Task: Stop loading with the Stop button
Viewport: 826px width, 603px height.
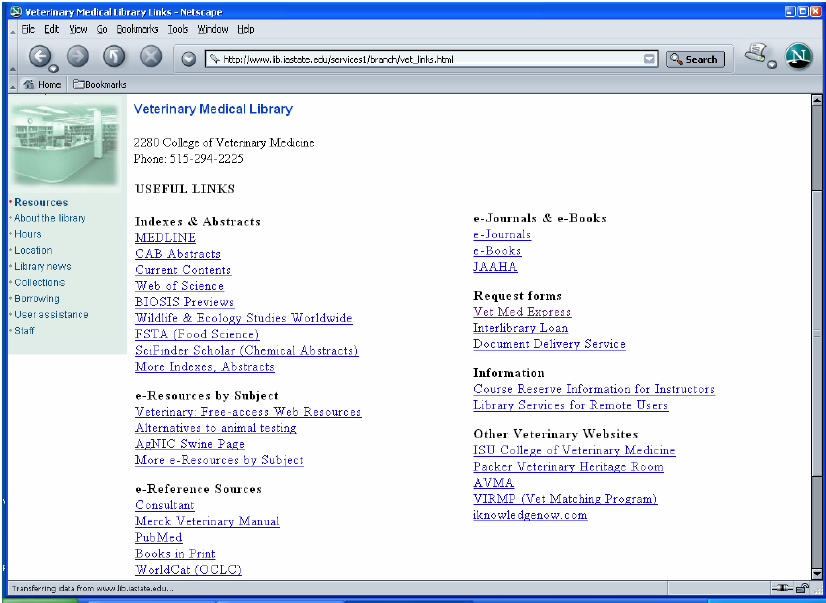Action: [x=151, y=56]
